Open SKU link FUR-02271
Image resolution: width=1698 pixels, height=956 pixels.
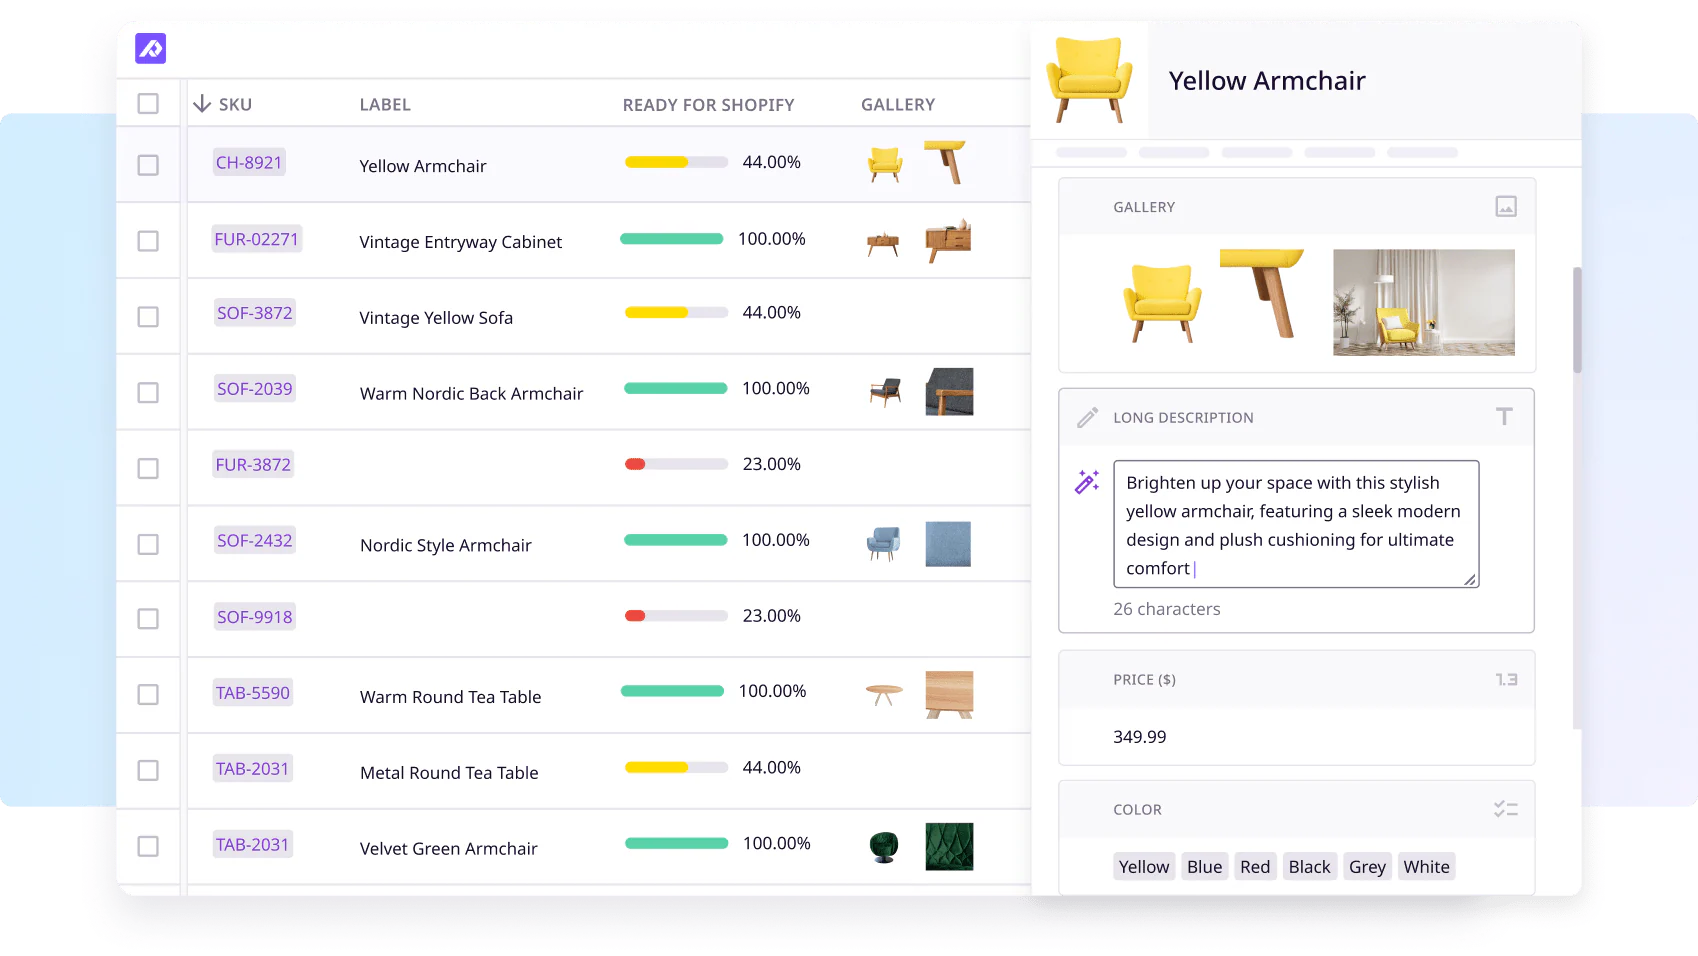(x=256, y=239)
